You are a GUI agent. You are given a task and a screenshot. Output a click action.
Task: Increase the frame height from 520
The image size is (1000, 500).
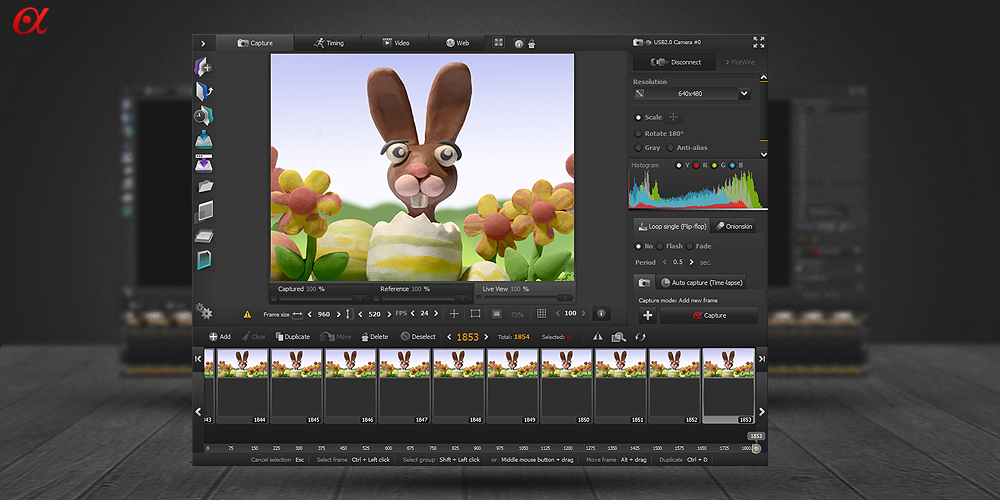[389, 314]
